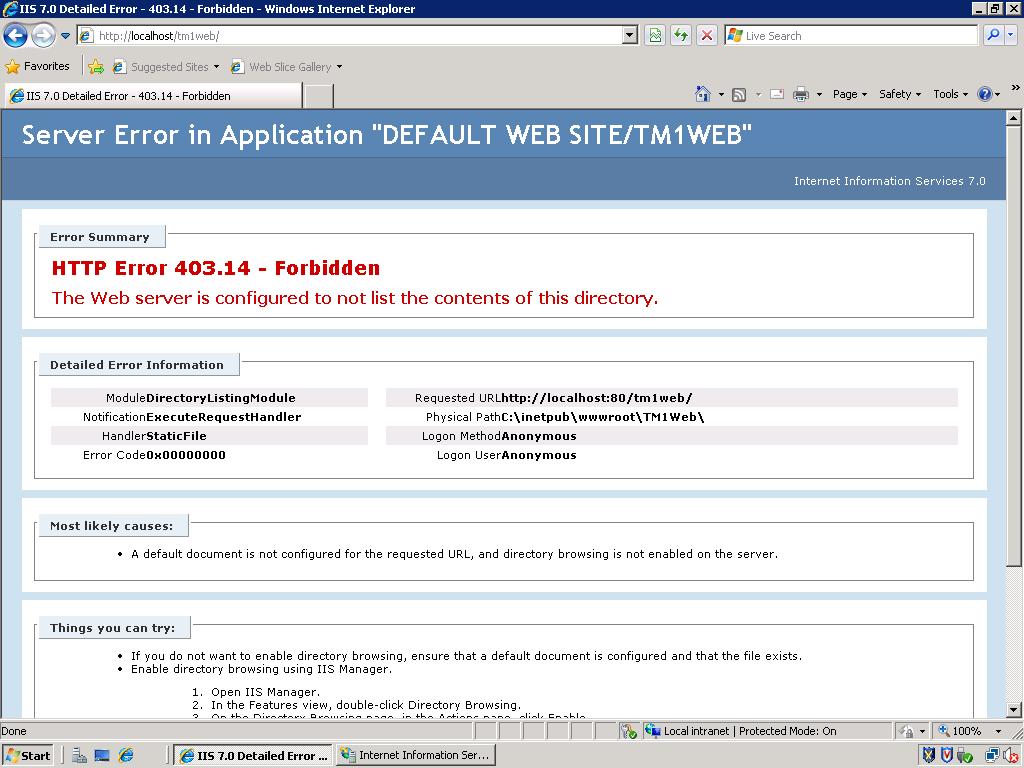The height and width of the screenshot is (768, 1024).
Task: Click the red McAfee shield tray icon
Action: point(946,756)
